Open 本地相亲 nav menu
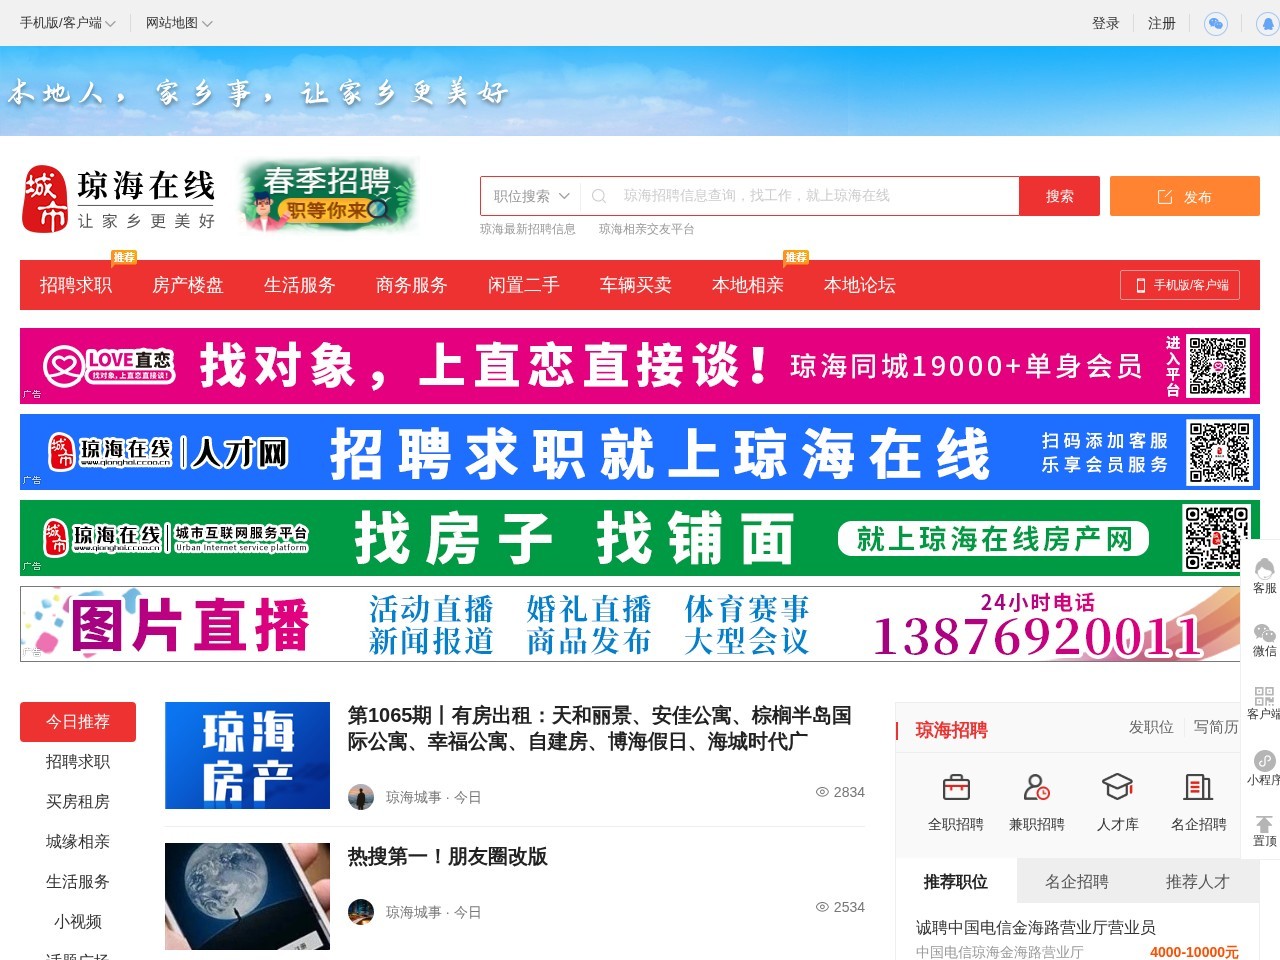 [x=748, y=285]
